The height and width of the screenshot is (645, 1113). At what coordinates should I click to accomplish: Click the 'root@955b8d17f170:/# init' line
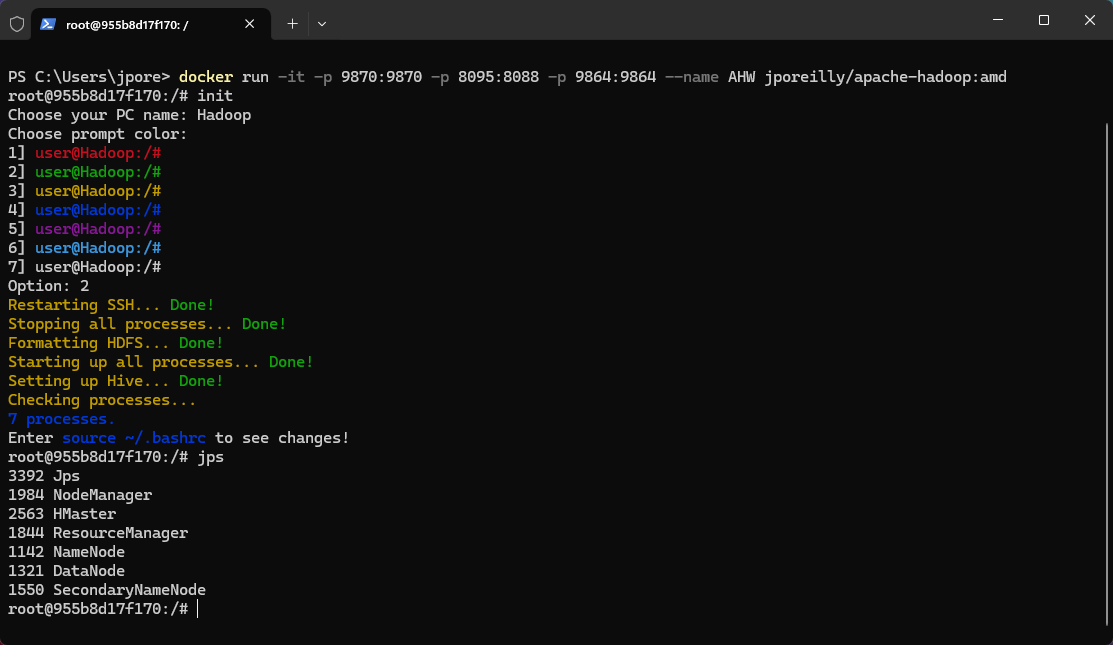click(x=121, y=96)
